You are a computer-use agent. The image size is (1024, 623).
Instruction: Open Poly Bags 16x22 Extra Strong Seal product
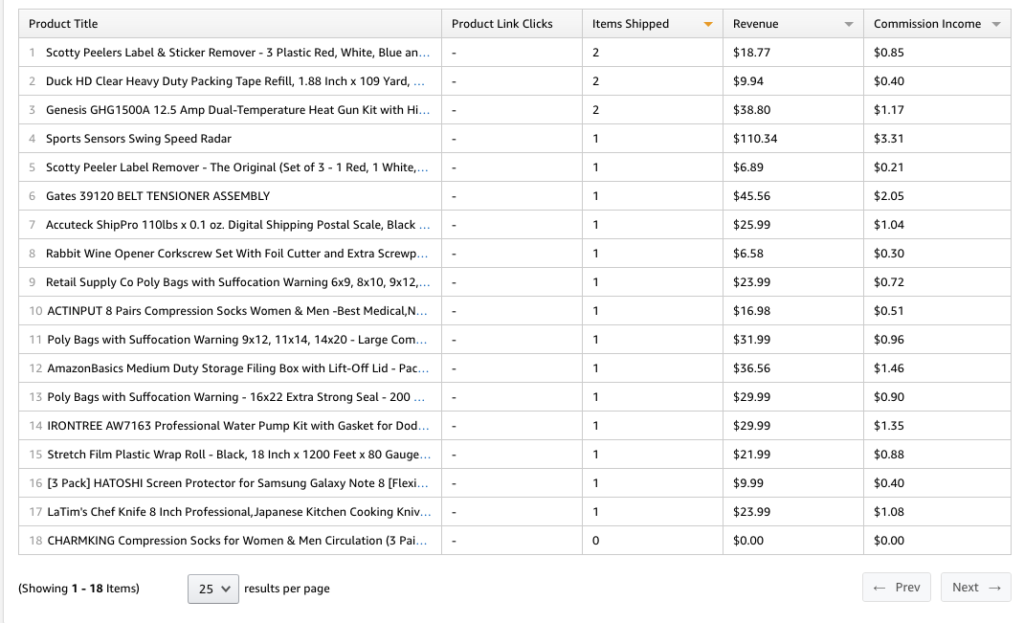(x=236, y=397)
